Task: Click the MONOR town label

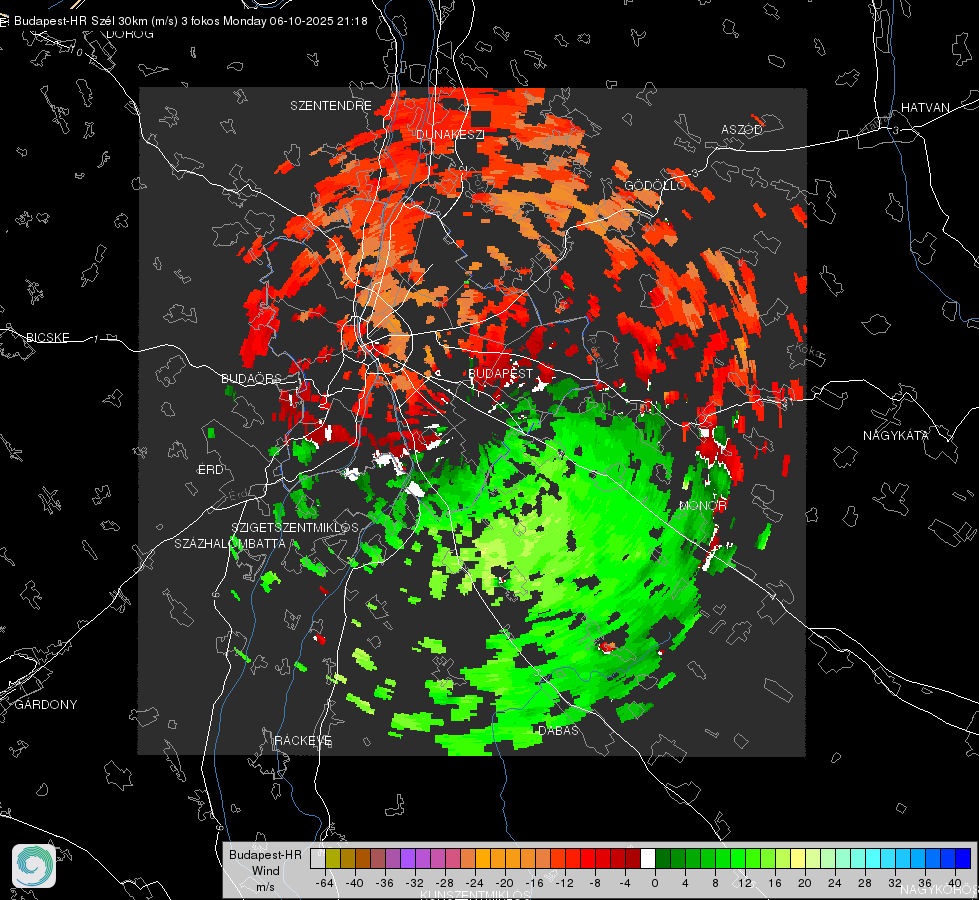Action: pyautogui.click(x=703, y=505)
